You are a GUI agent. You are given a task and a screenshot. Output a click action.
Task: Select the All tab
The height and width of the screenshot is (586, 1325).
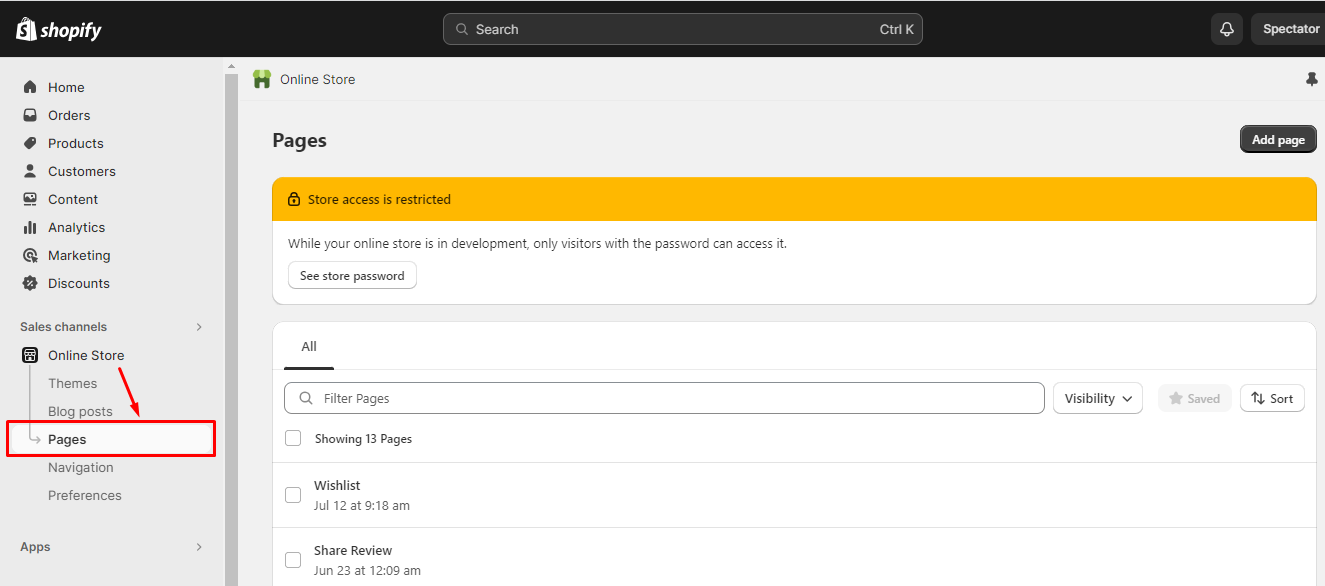(309, 347)
